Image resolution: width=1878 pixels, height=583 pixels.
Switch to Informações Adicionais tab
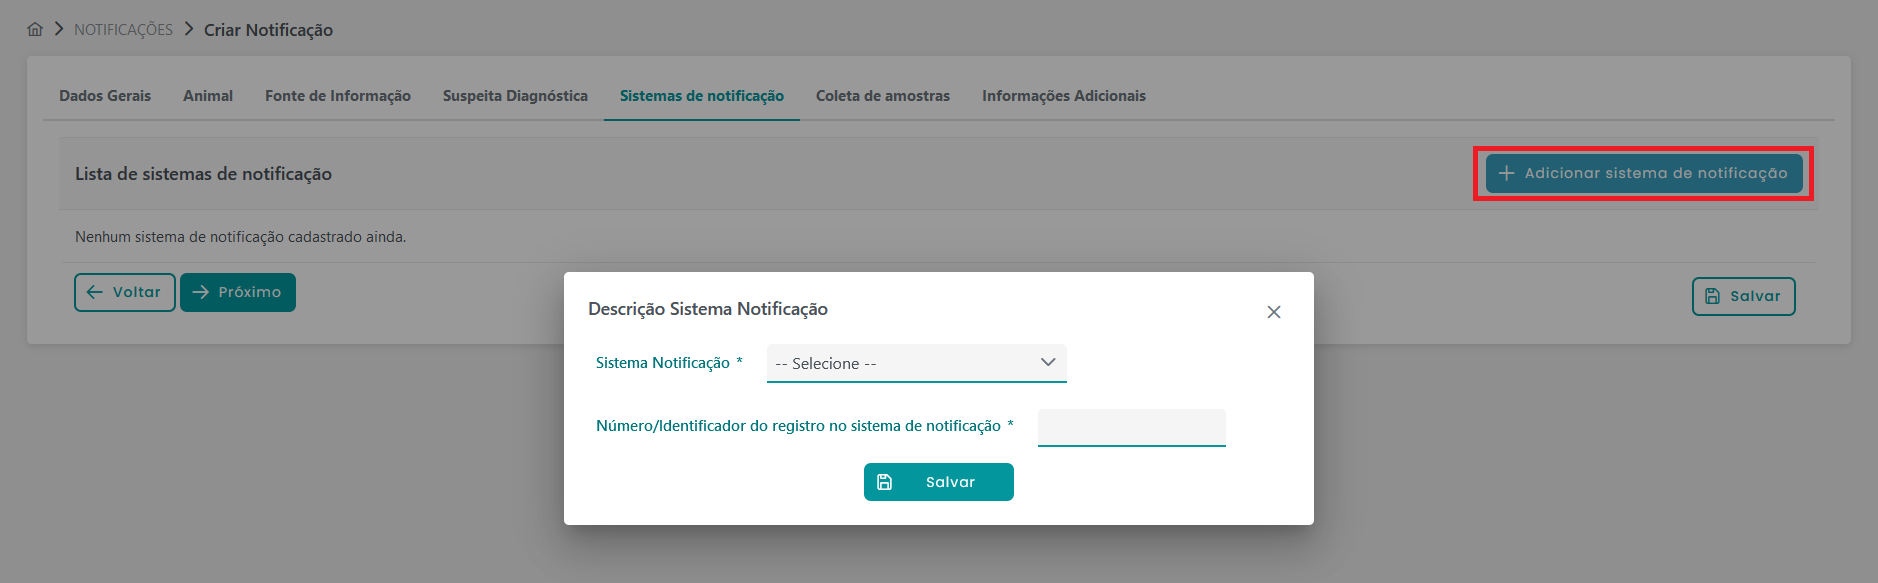1064,96
